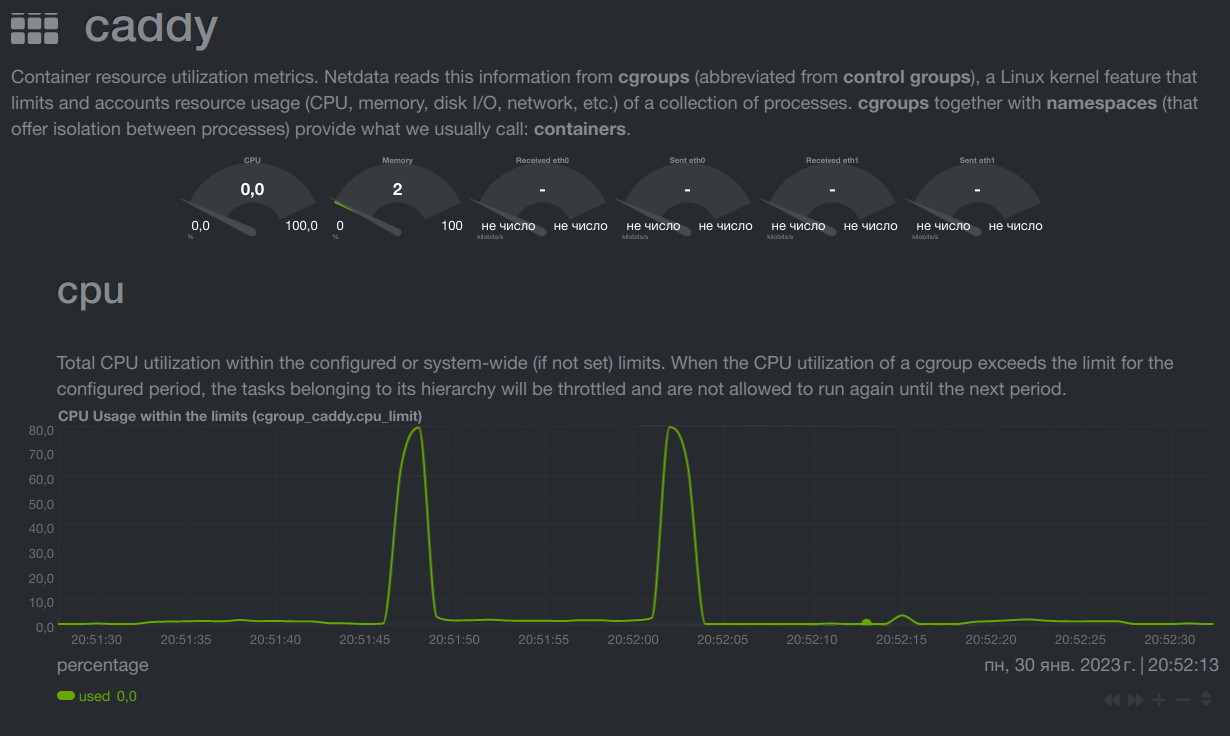Pan the chart forward using fast-forward icon

(1134, 699)
